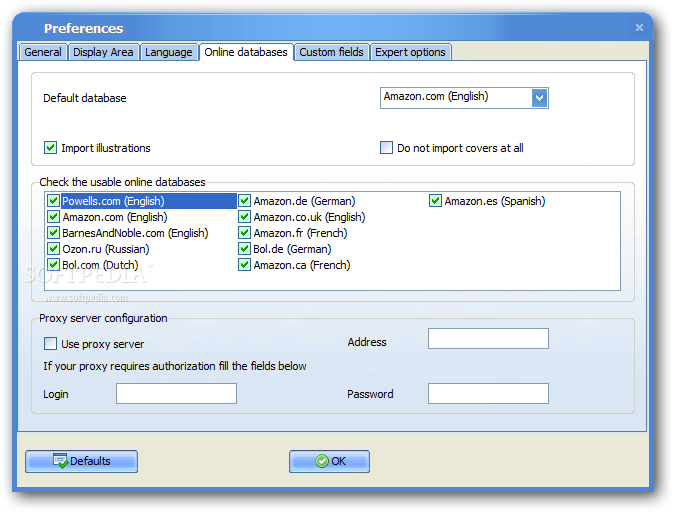The image size is (674, 512).
Task: Click the proxy Address input field
Action: click(488, 338)
